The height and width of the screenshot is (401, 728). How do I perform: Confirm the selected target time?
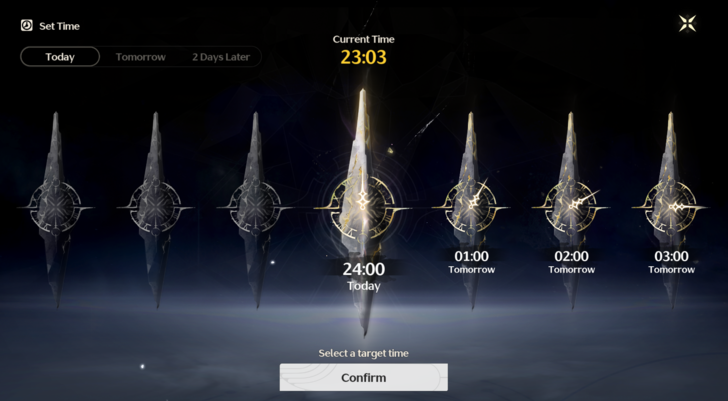coord(364,377)
